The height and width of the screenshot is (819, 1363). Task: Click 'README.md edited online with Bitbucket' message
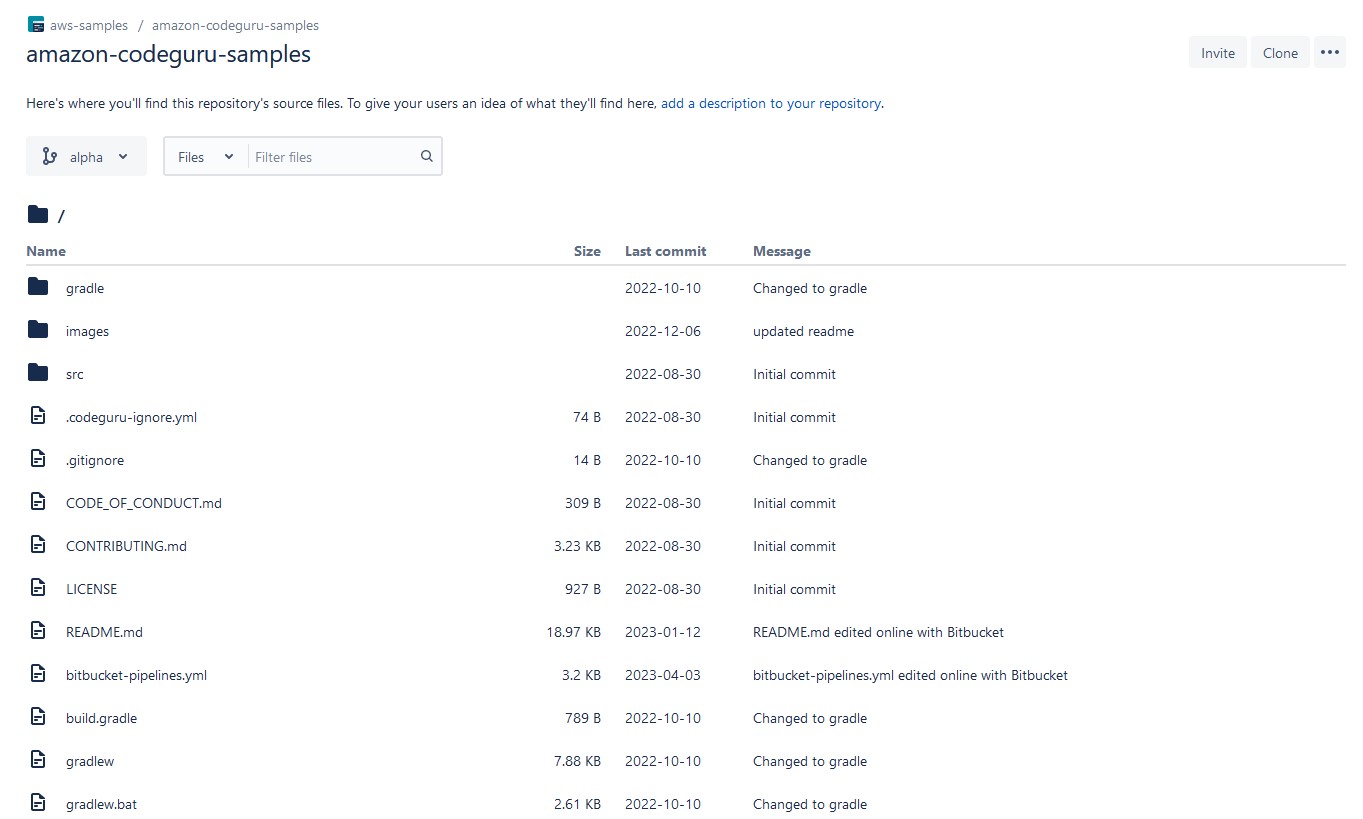[878, 632]
